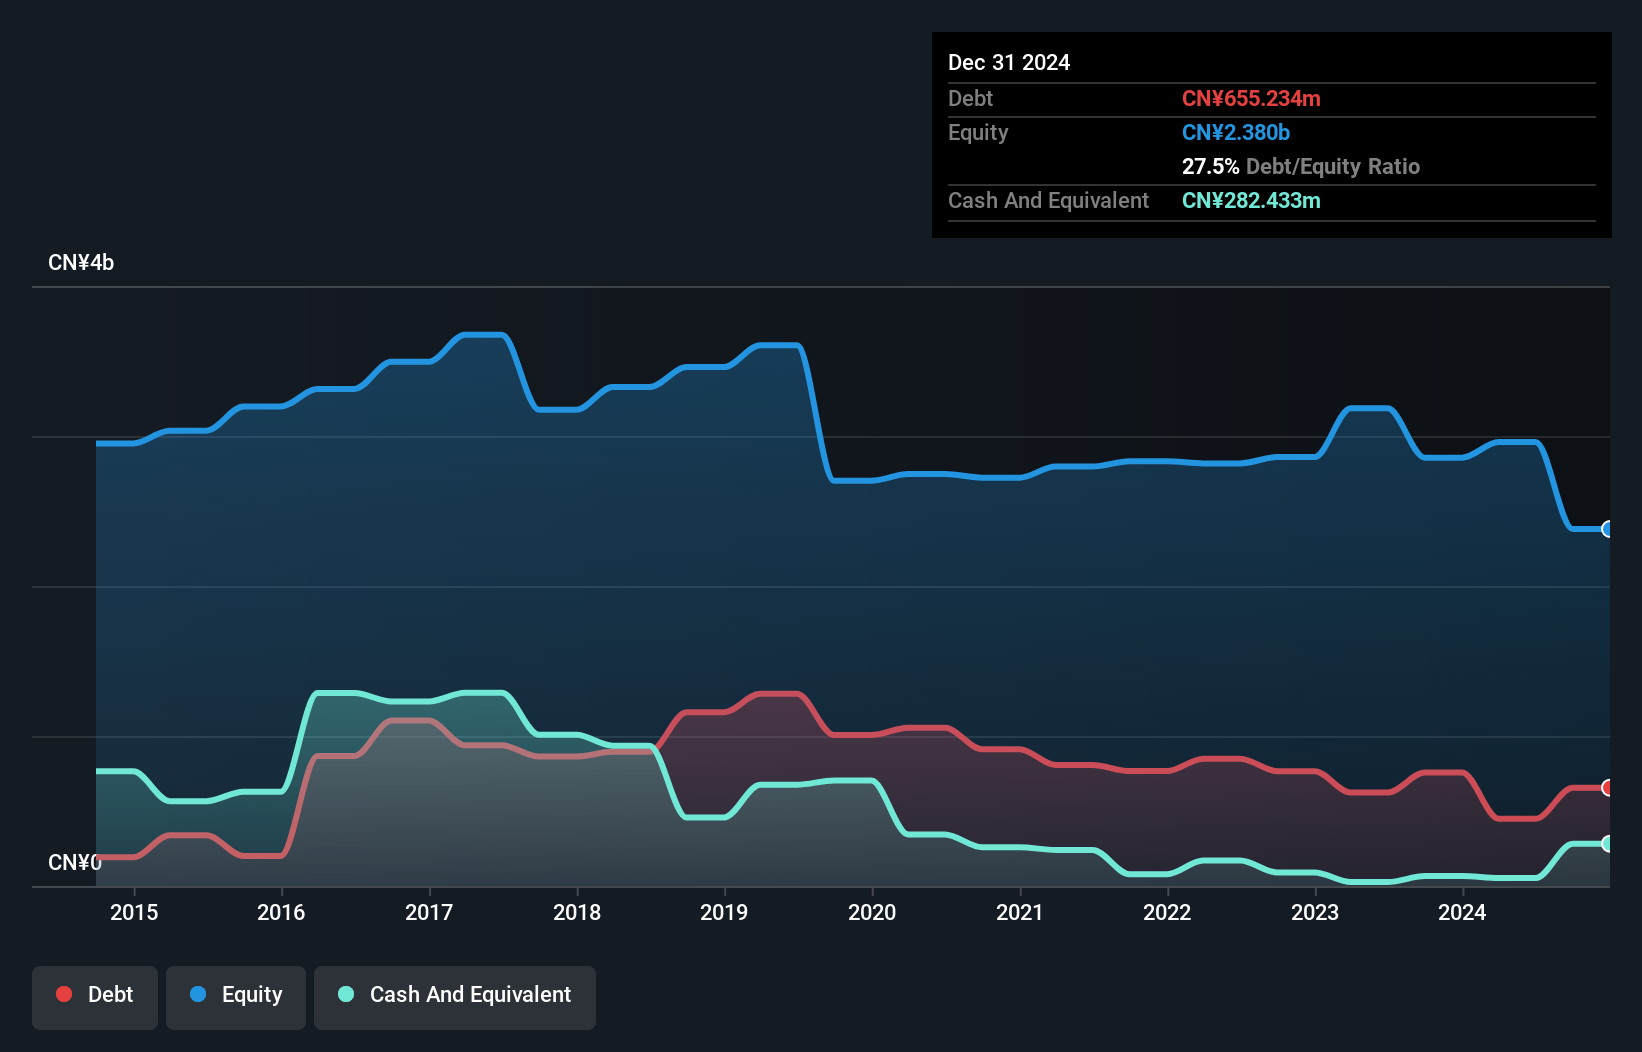Select the red Debt endpoint marker
Image resolution: width=1642 pixels, height=1052 pixels.
[1607, 788]
